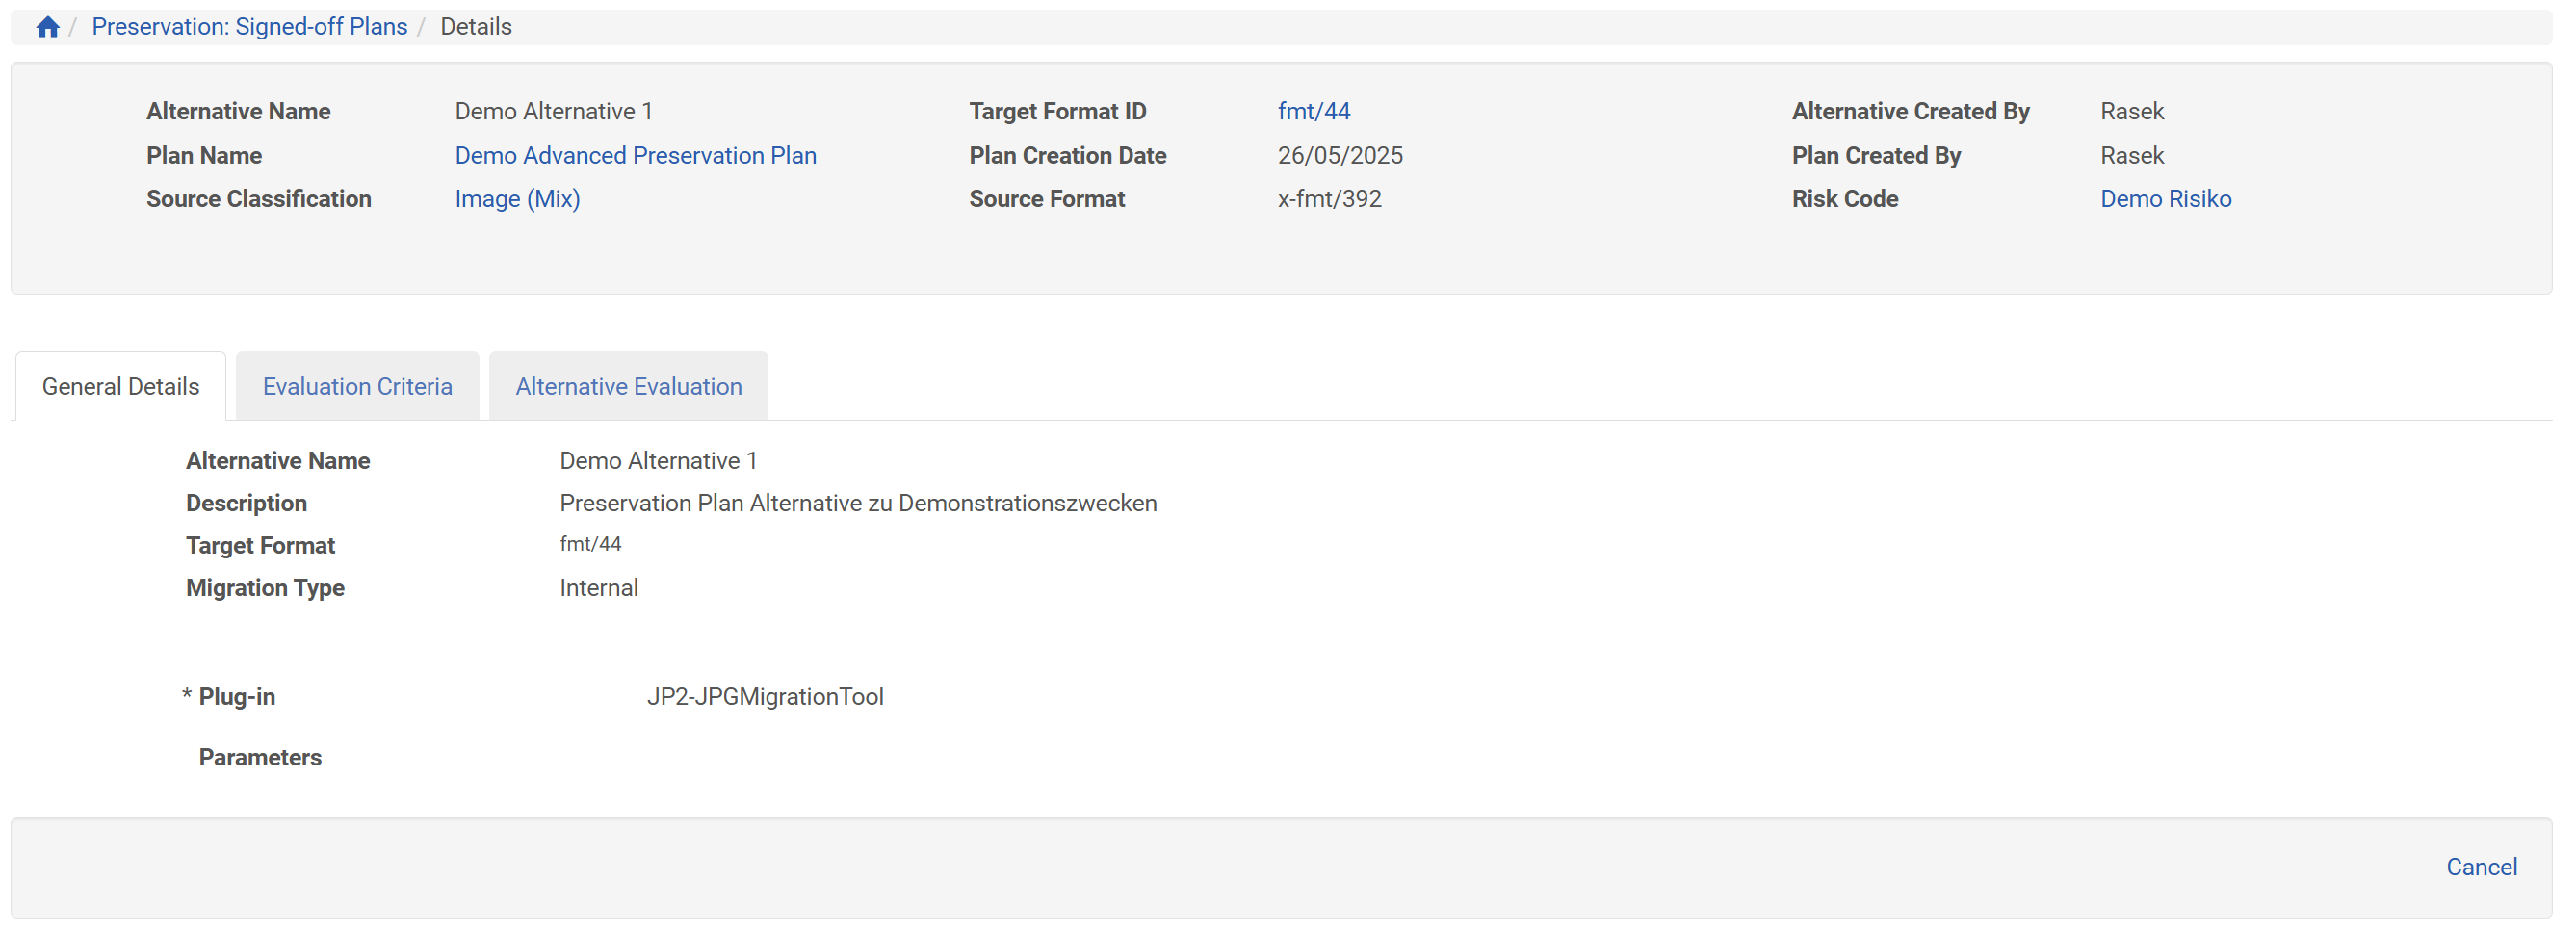This screenshot has width=2576, height=933.
Task: Open the Demo Risiko risk code
Action: (x=2165, y=199)
